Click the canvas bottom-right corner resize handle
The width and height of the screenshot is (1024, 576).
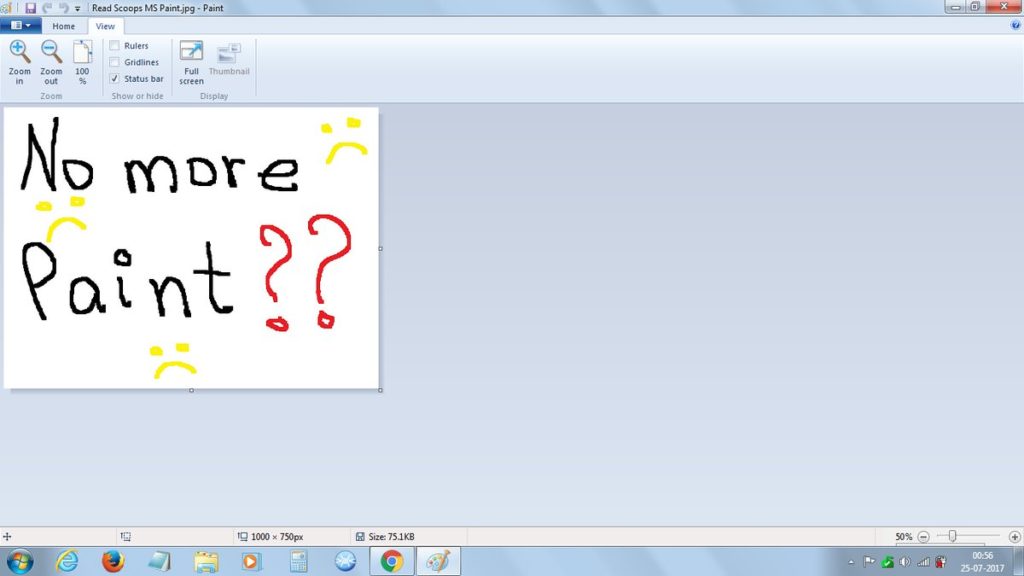pyautogui.click(x=380, y=391)
